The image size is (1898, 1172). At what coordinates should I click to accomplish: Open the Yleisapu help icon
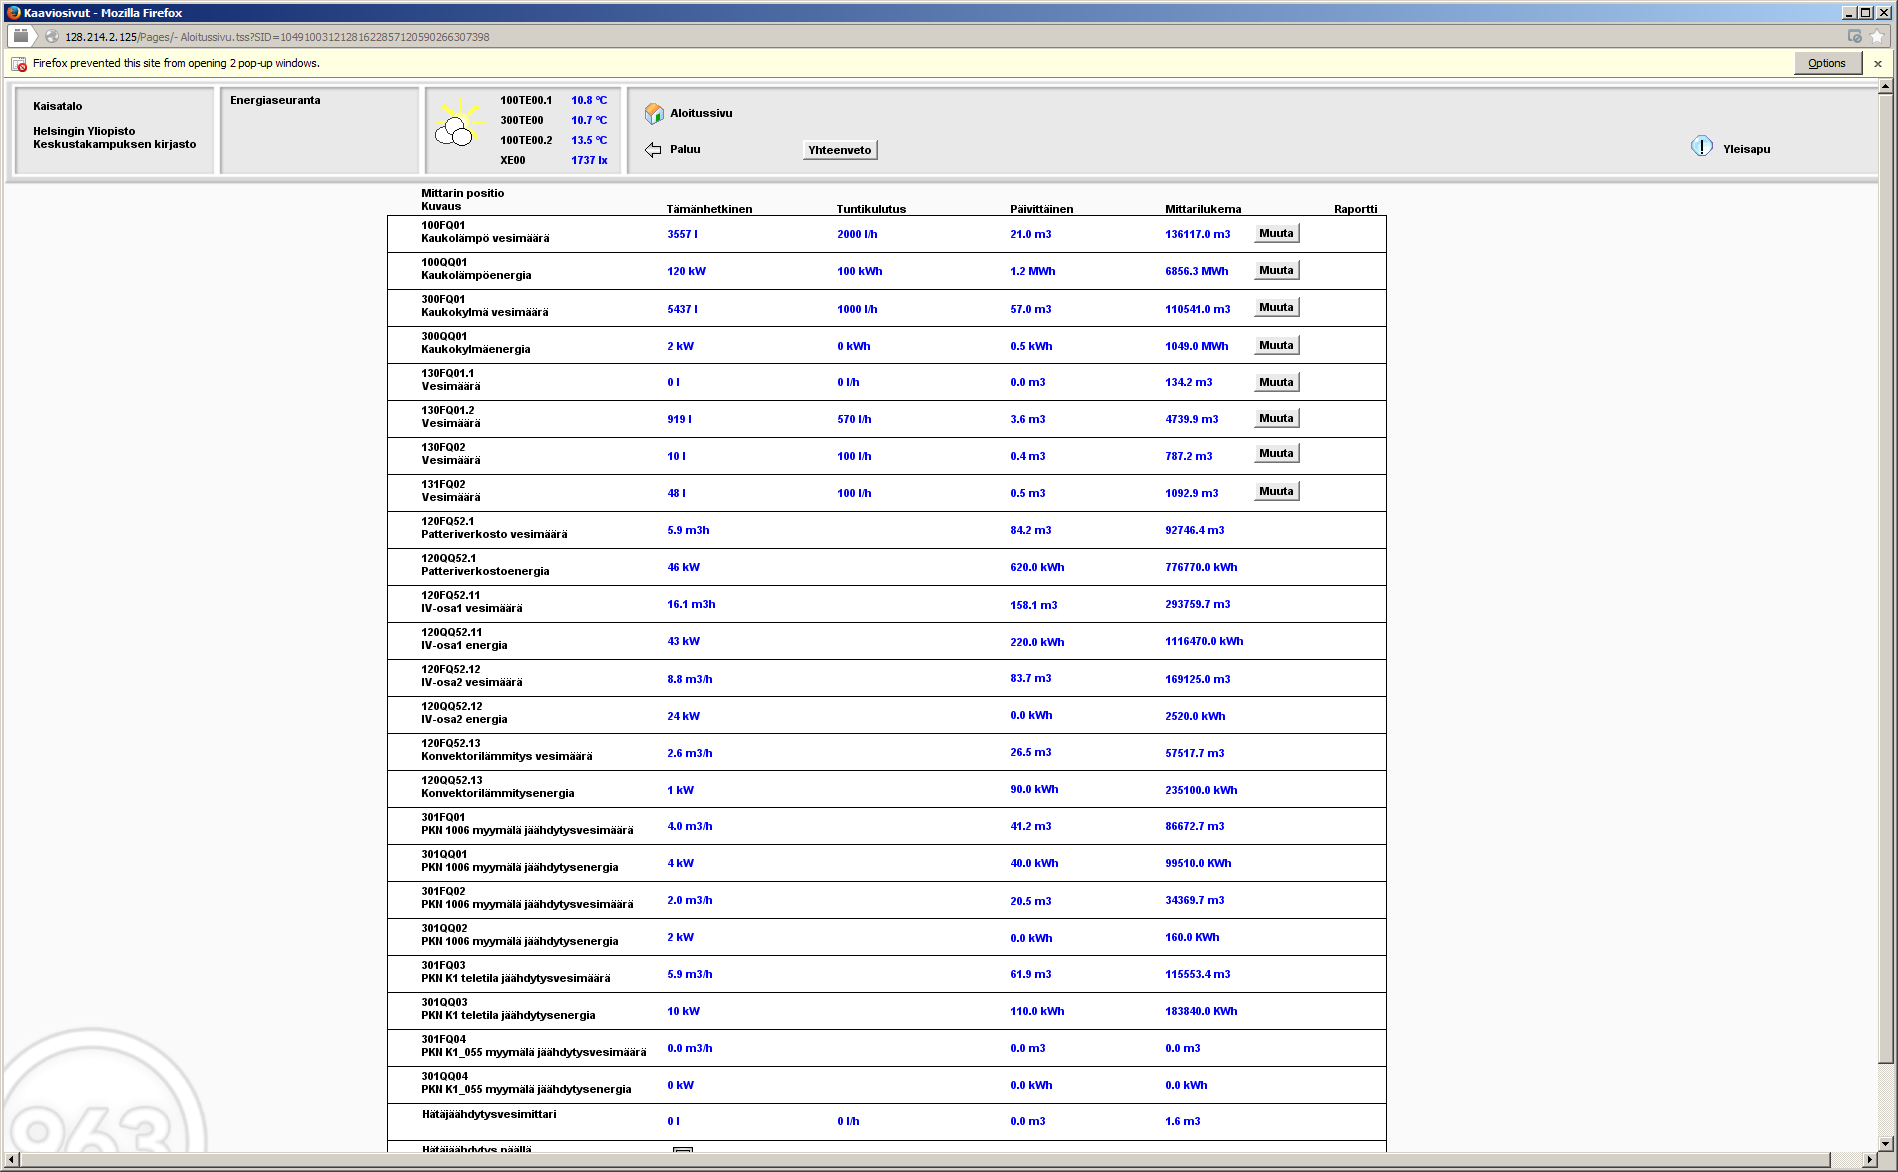pos(1702,147)
